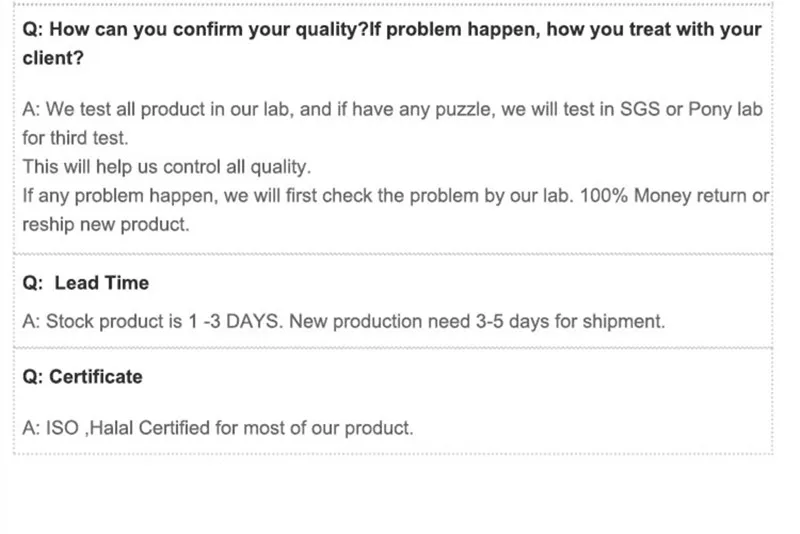Image resolution: width=800 pixels, height=534 pixels.
Task: Click the 'Q:' label before Lead Time
Action: (x=33, y=283)
